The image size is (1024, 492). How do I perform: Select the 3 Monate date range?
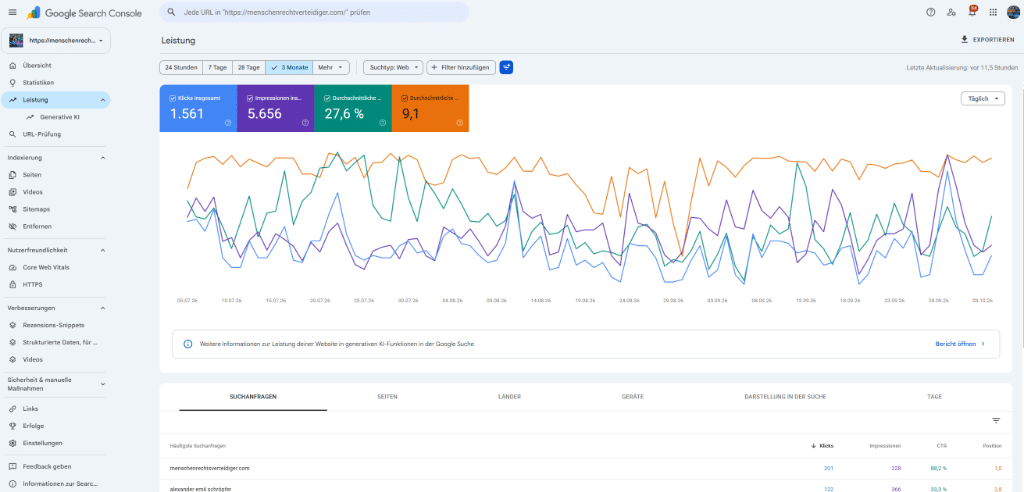pyautogui.click(x=289, y=67)
